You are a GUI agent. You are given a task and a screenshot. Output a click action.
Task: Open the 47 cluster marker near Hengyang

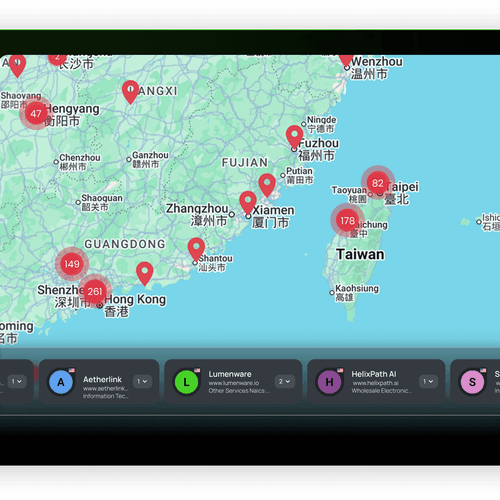[36, 113]
